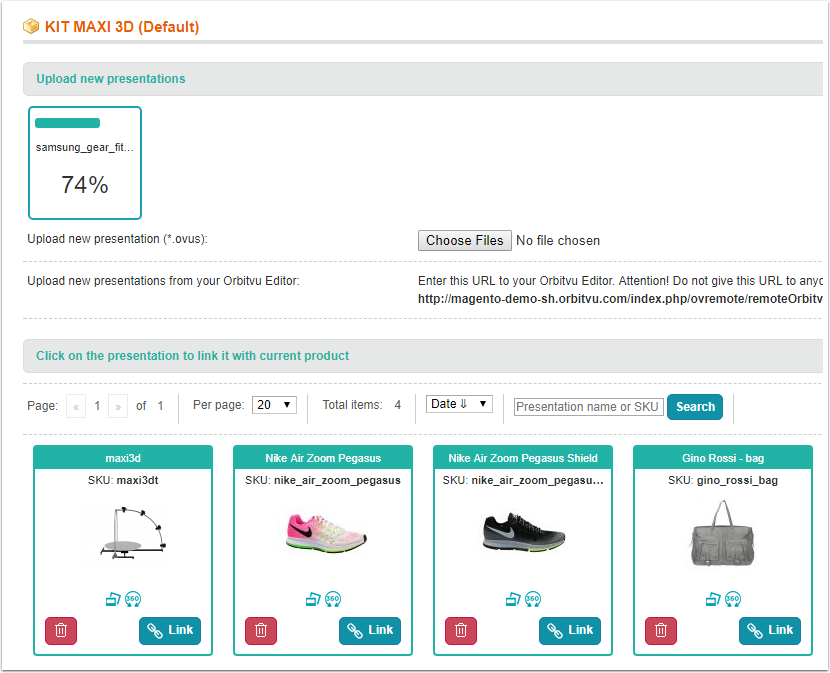Viewport: 830px width, 673px height.
Task: Click the 'Click on the presentation to link' header
Action: pos(423,356)
